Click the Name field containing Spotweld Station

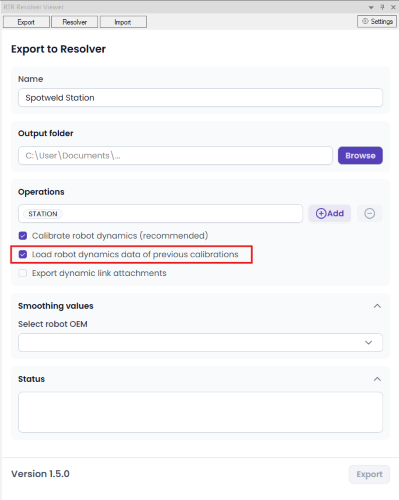click(x=200, y=98)
